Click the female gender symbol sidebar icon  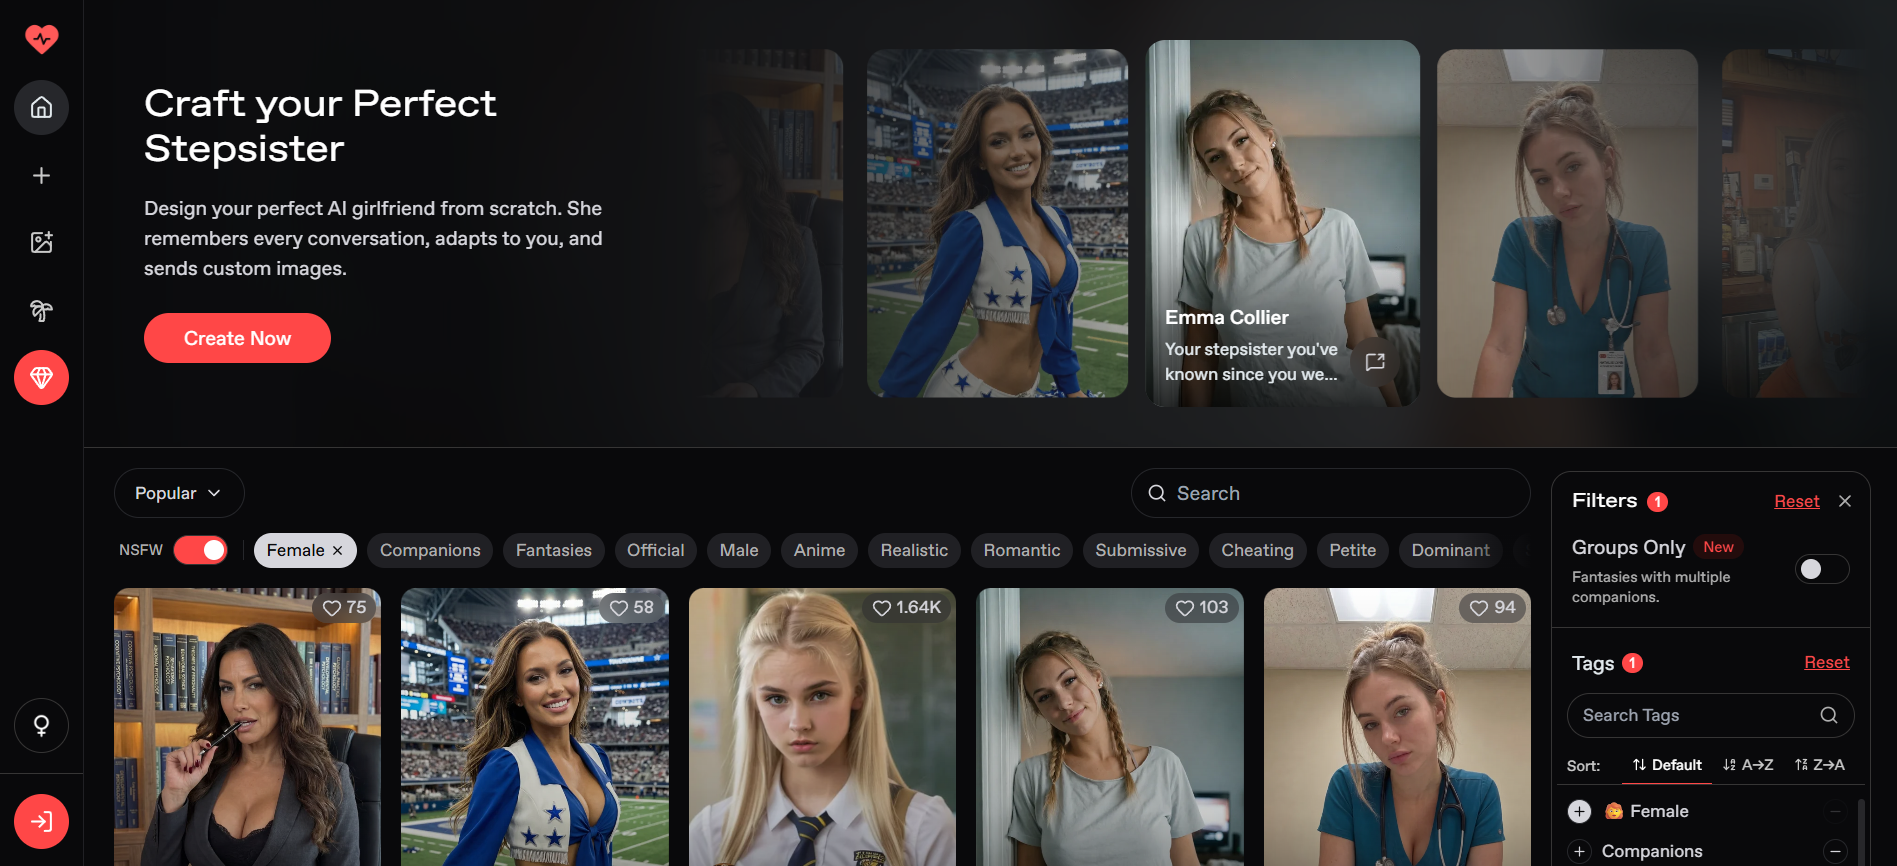pyautogui.click(x=41, y=725)
